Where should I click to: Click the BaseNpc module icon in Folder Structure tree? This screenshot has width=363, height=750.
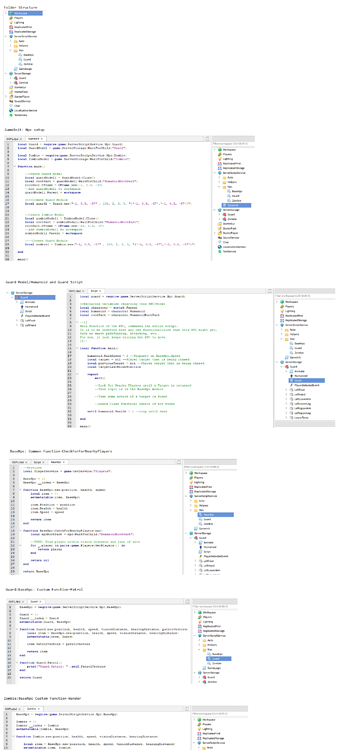click(20, 55)
